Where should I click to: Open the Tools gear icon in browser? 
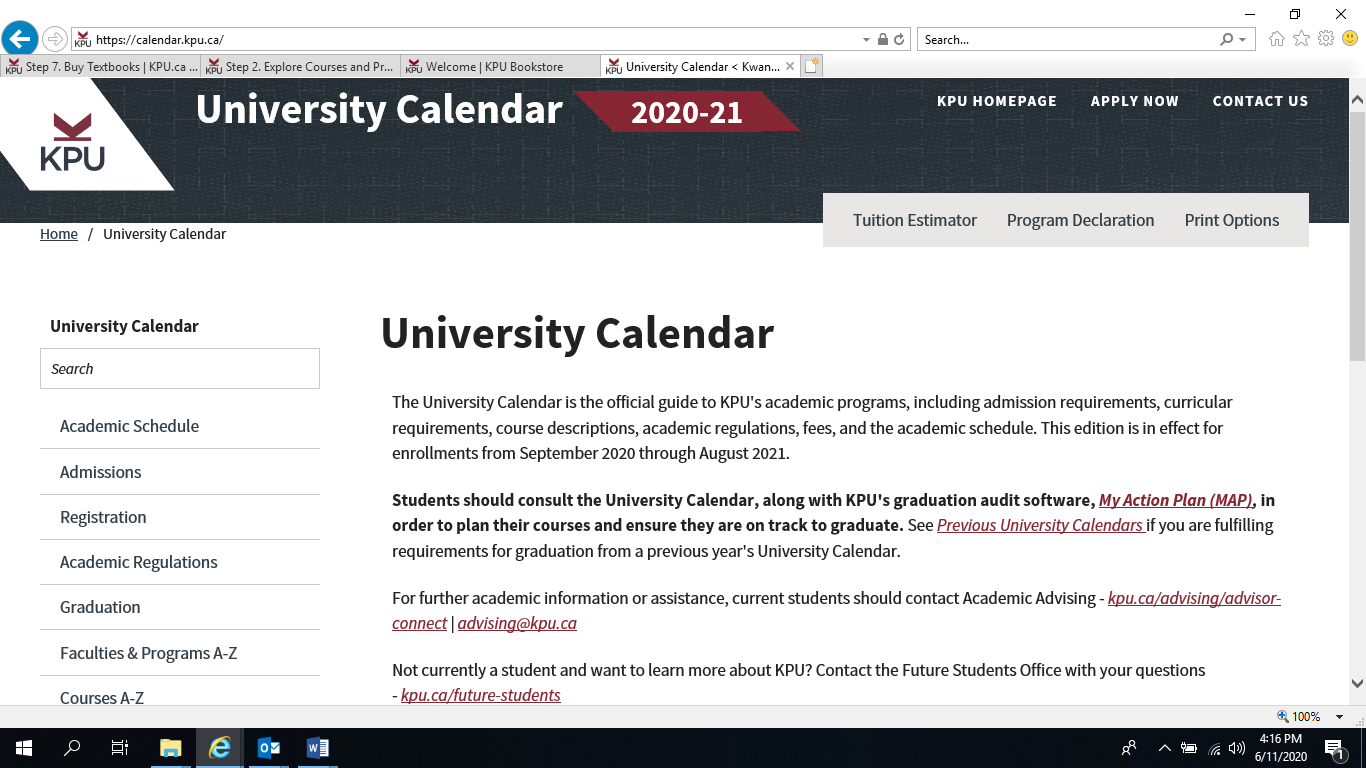[x=1326, y=39]
